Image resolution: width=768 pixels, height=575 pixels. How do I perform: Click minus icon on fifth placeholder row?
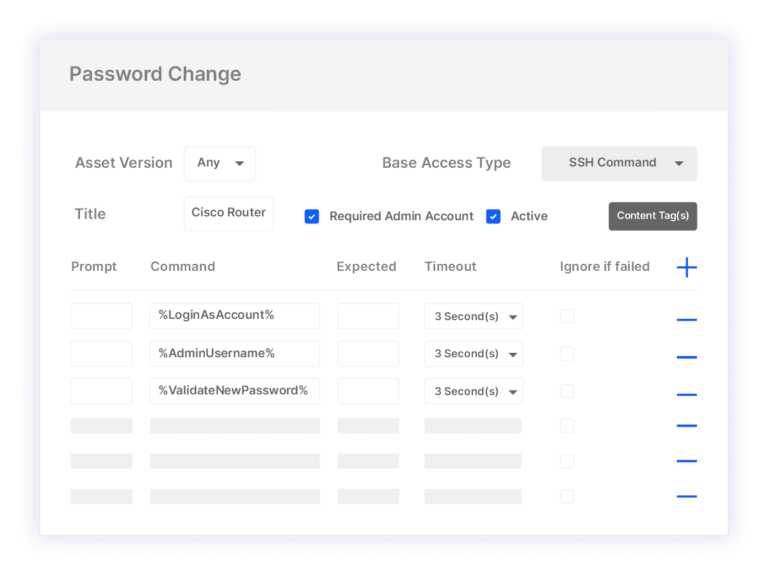tap(687, 461)
